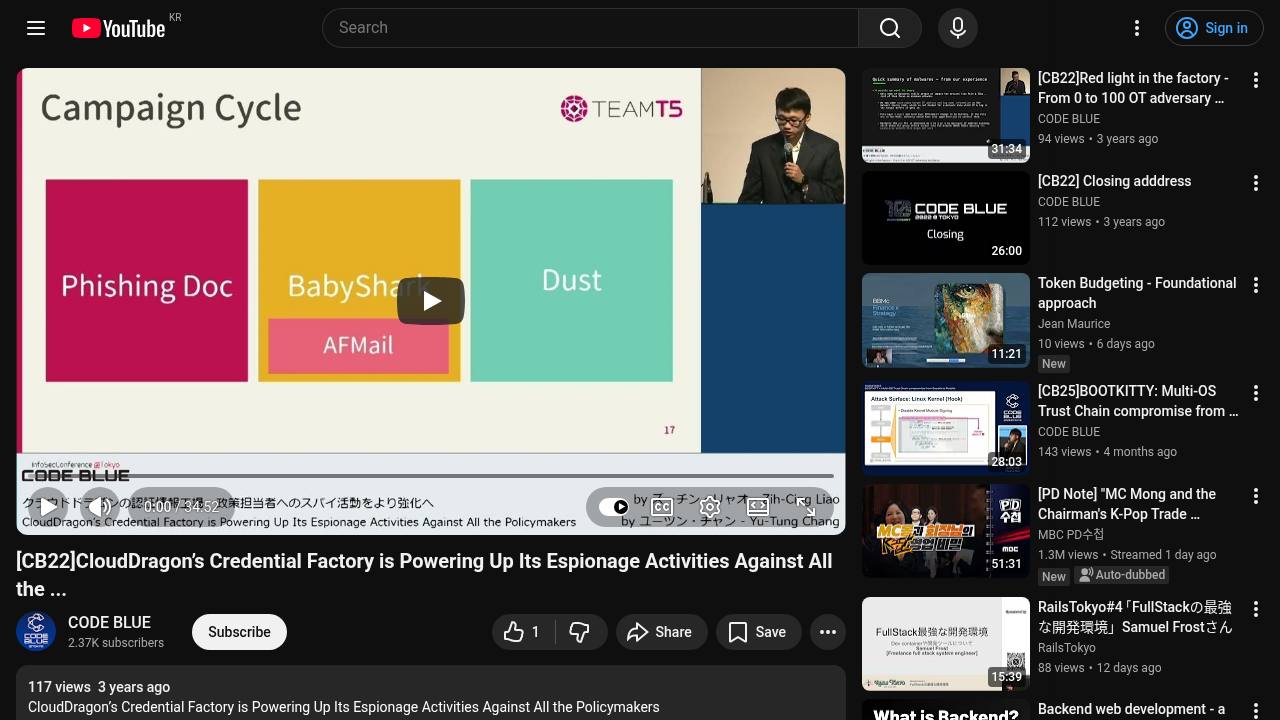This screenshot has height=720, width=1280.
Task: Open RailsTokyo#4 video thumbnail
Action: (x=946, y=644)
